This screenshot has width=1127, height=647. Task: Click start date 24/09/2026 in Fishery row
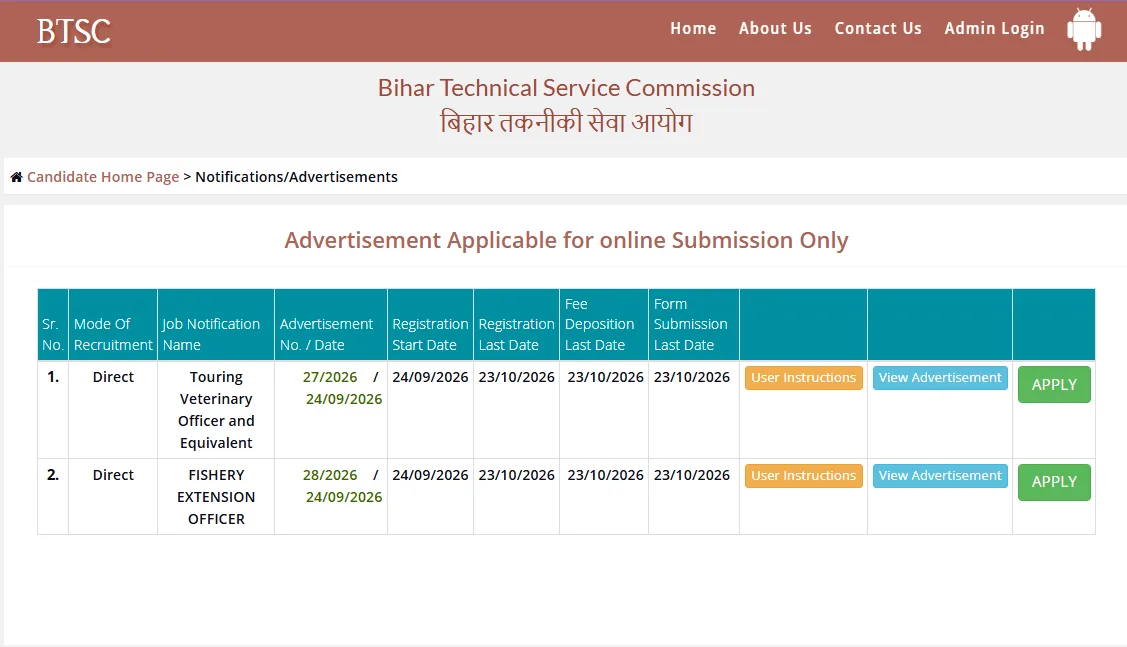[x=430, y=475]
